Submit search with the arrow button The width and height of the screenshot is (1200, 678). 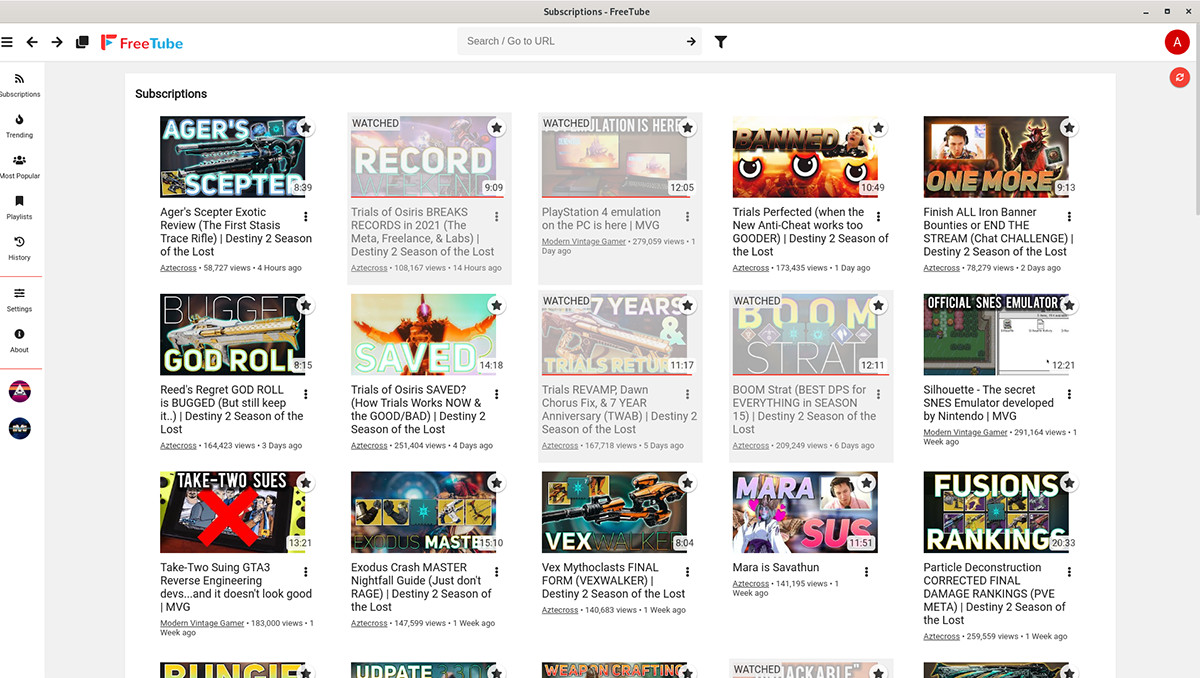[691, 41]
